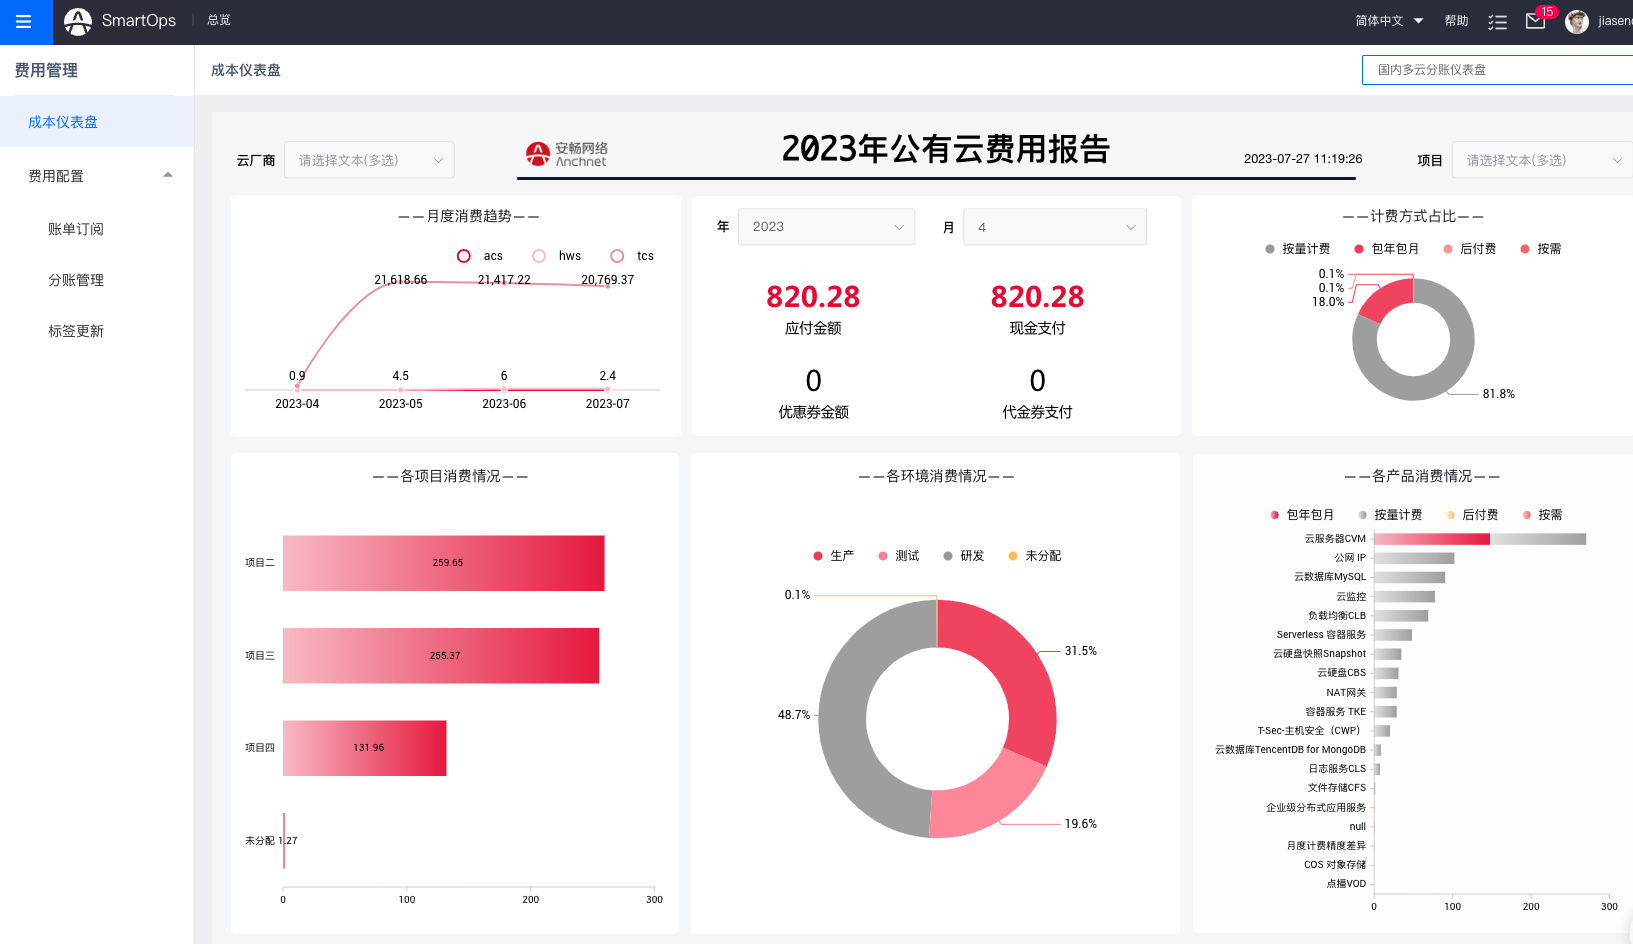Click the 优惠券金额 label

tap(813, 412)
